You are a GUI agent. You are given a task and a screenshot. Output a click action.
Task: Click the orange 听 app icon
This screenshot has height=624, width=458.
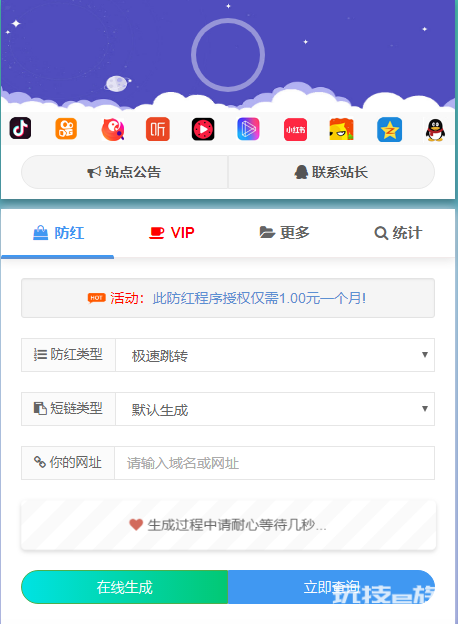click(158, 129)
